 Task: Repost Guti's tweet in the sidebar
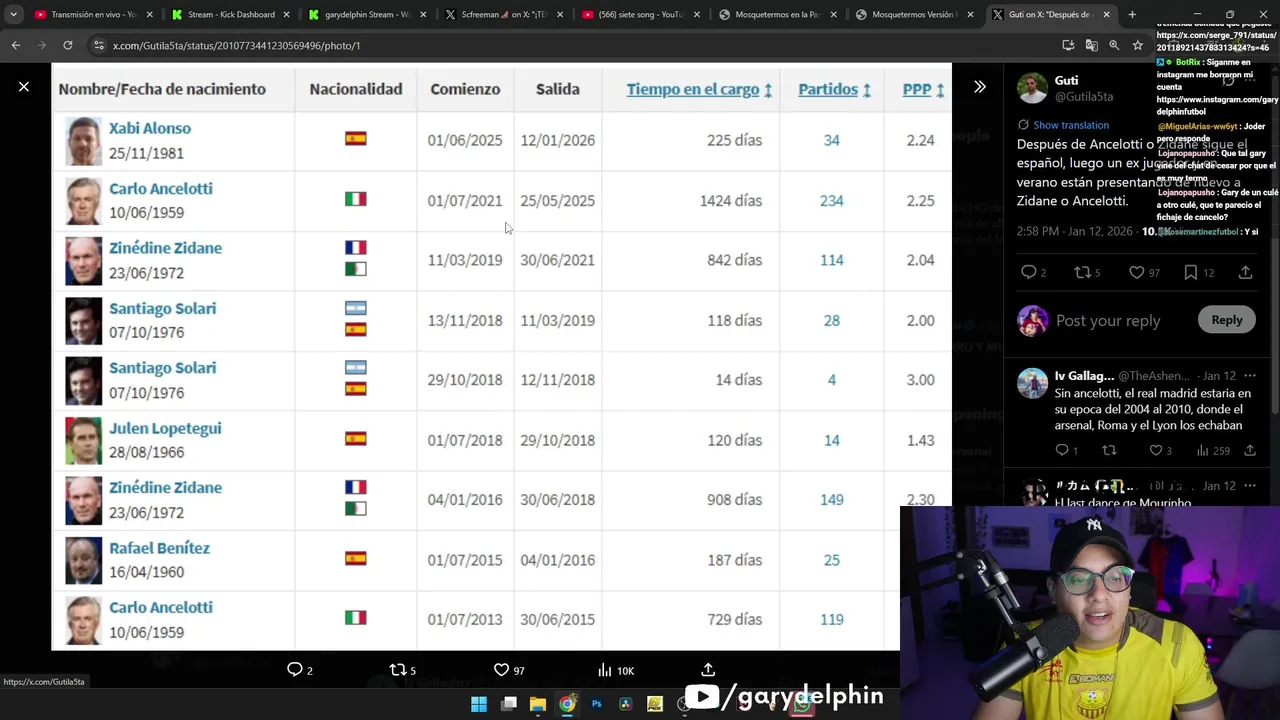(1081, 272)
